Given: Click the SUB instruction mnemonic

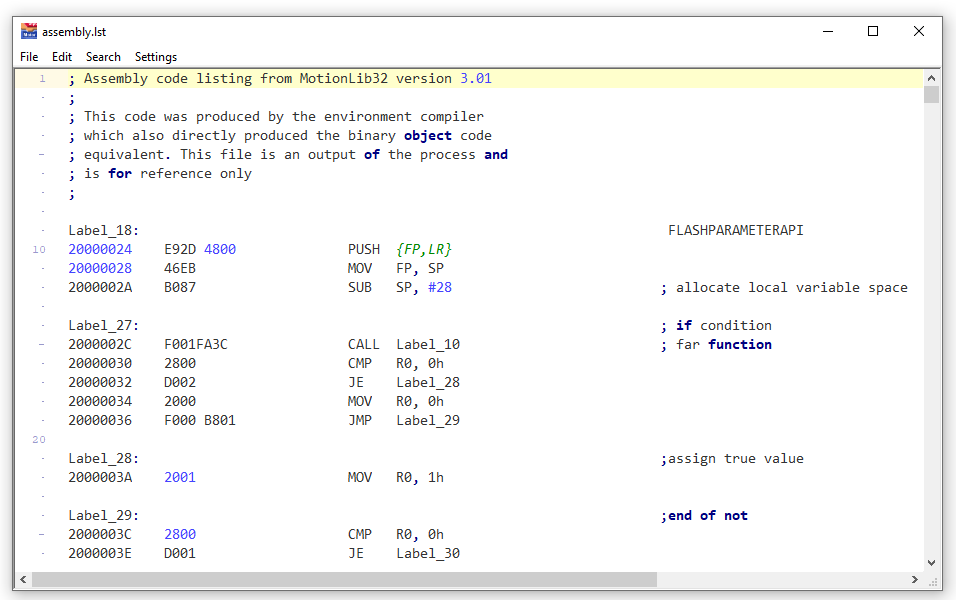Looking at the screenshot, I should 360,287.
